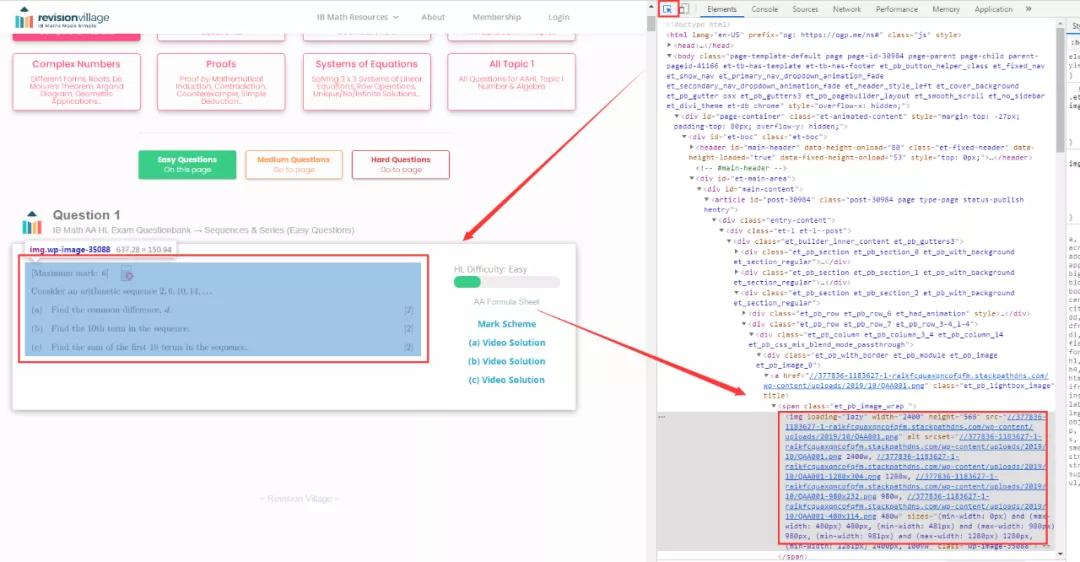The image size is (1080, 562).
Task: Open the IB Math Resources dropdown menu
Action: 357,17
